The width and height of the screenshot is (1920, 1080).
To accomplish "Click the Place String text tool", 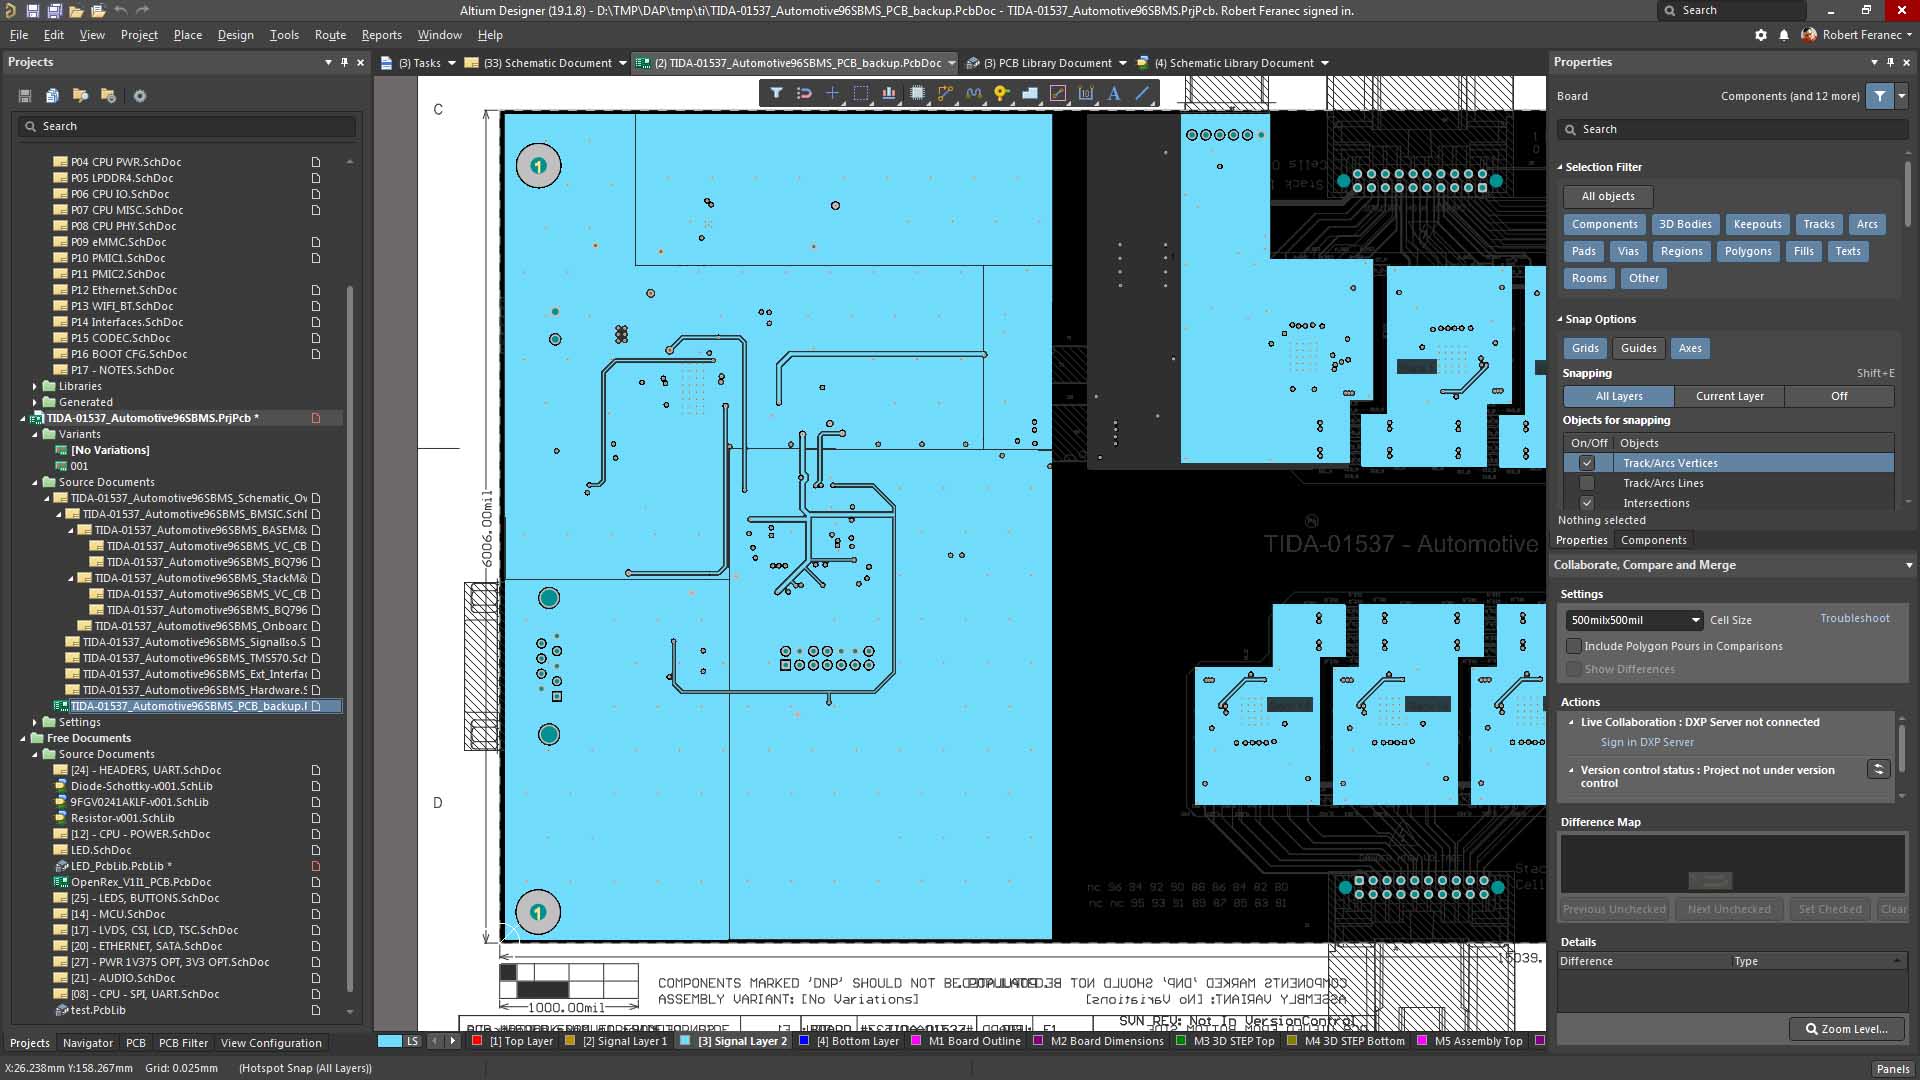I will coord(1114,93).
